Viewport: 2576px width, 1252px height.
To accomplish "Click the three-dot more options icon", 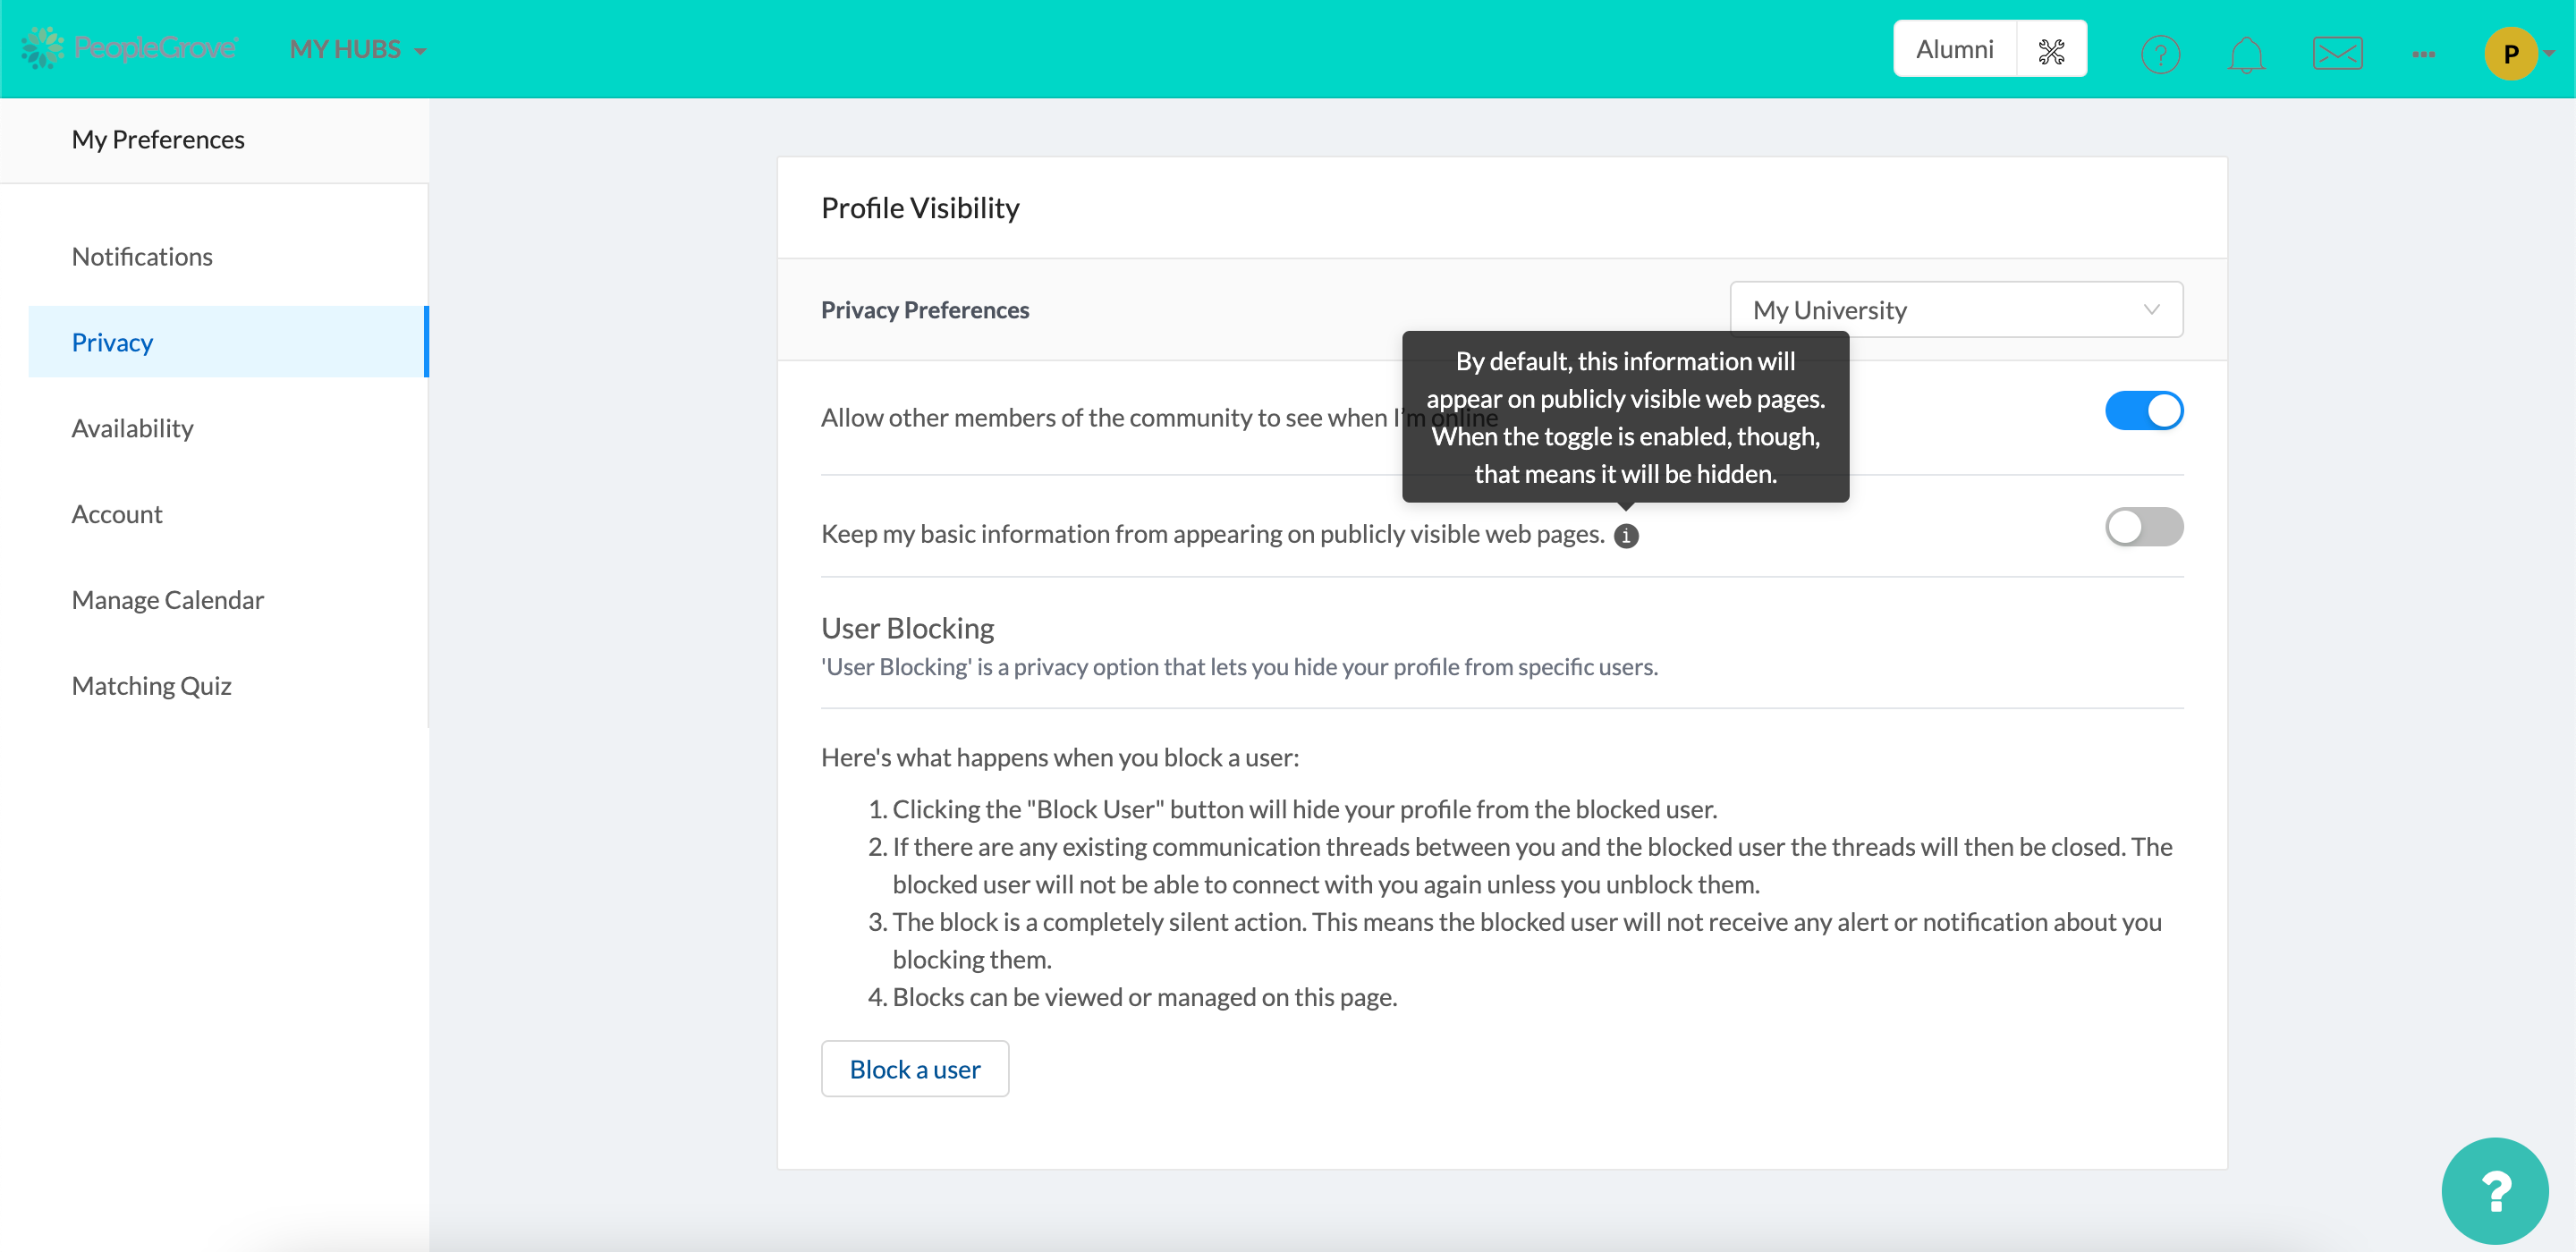I will pyautogui.click(x=2423, y=54).
